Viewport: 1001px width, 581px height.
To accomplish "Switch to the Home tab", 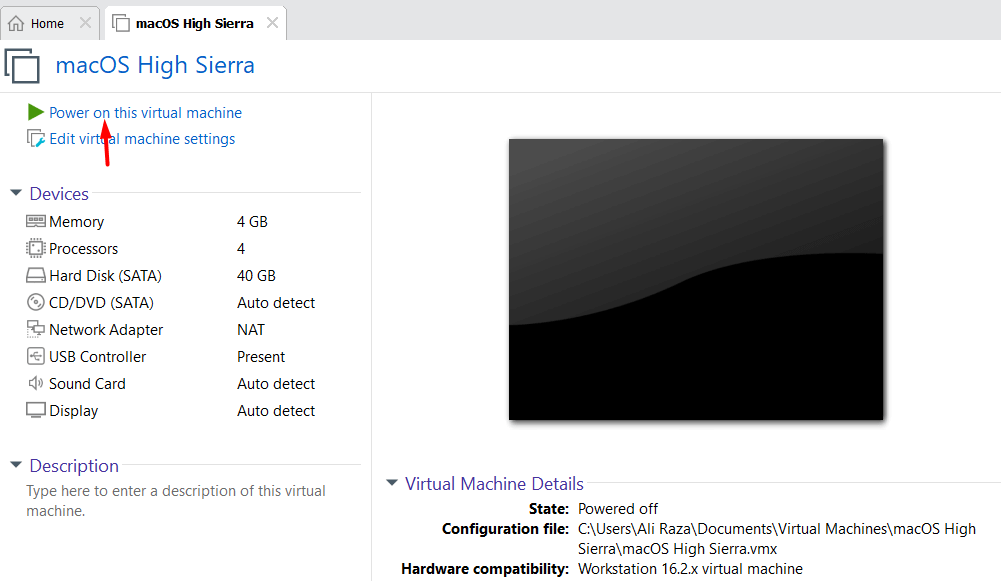I will pyautogui.click(x=38, y=23).
